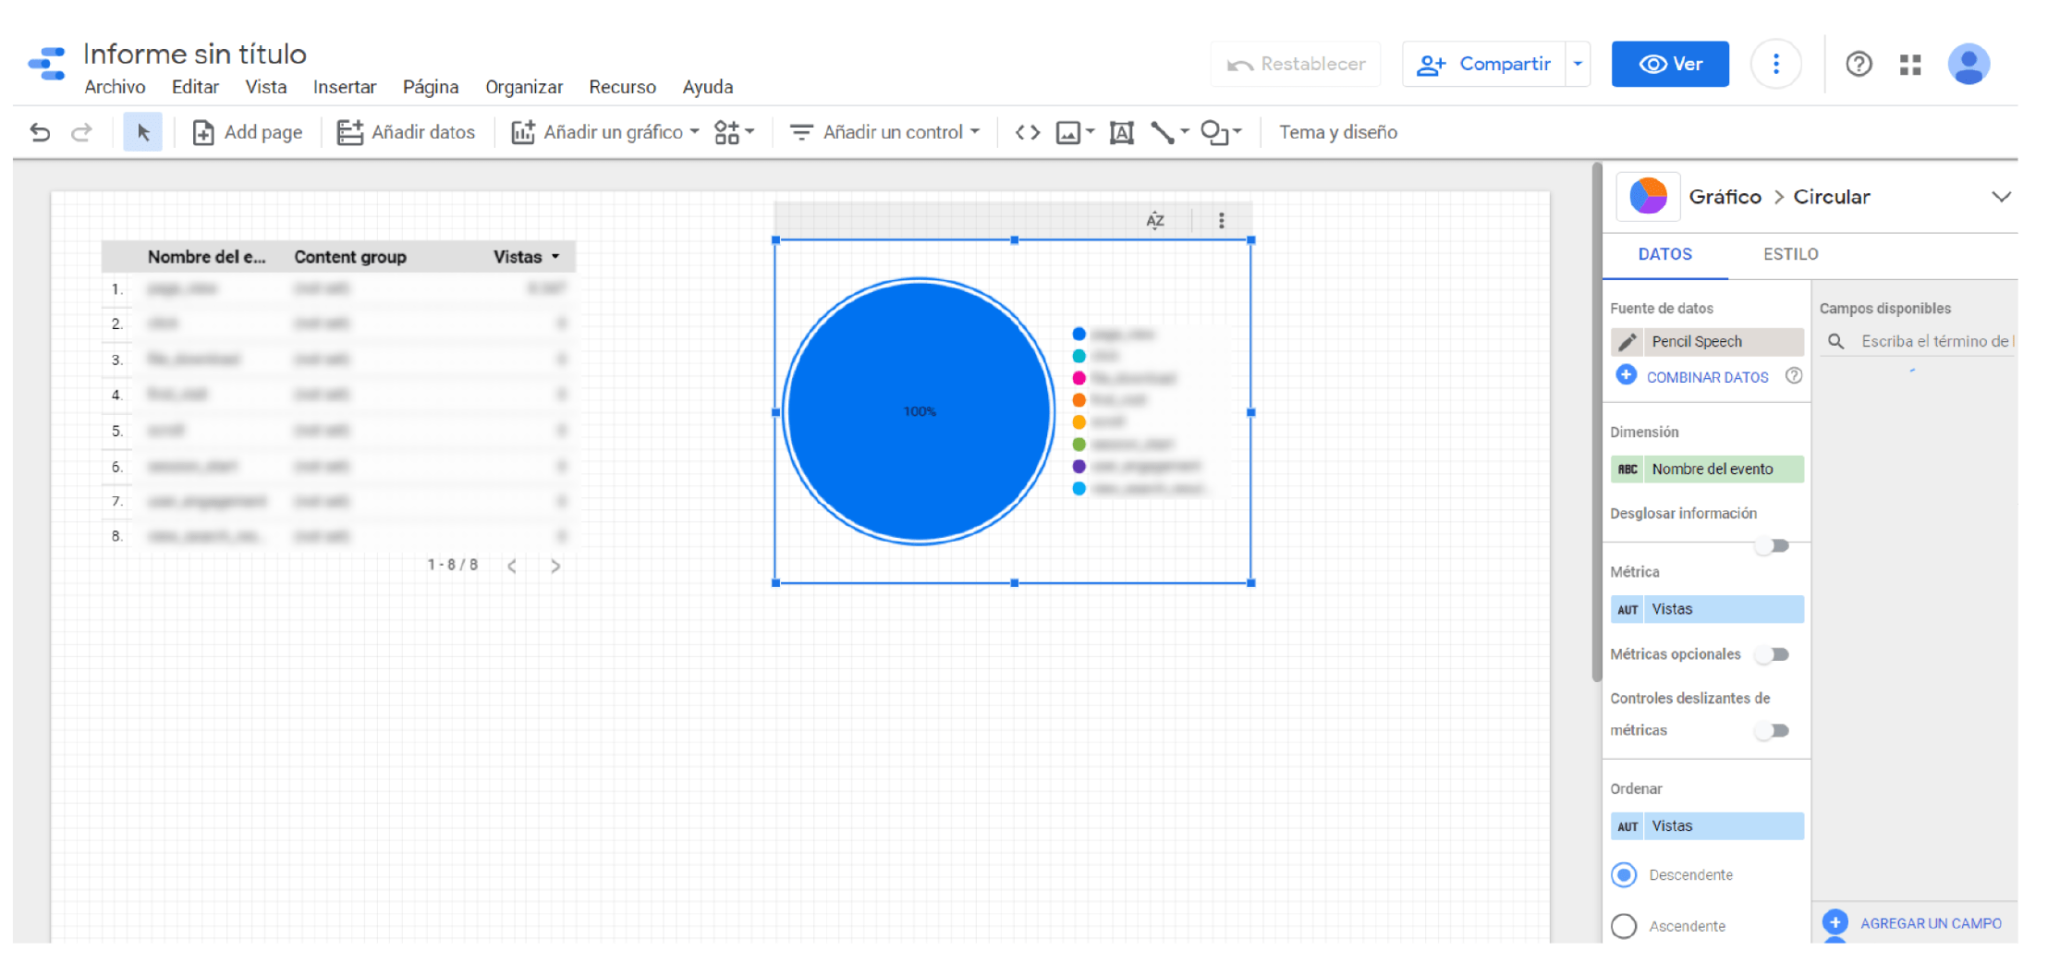Insert a text box with the text icon
This screenshot has width=2048, height=964.
click(1121, 131)
